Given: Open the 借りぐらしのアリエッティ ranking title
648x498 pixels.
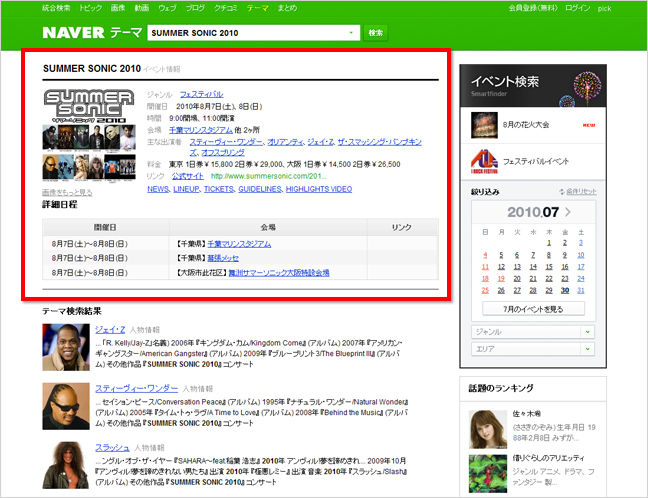Looking at the screenshot, I should coord(548,458).
